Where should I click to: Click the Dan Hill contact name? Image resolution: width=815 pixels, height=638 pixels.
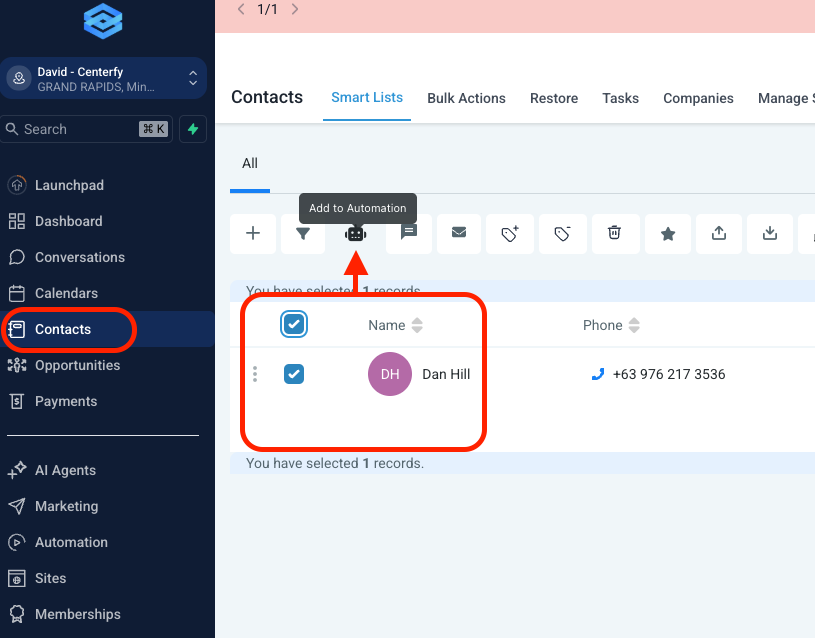point(446,374)
